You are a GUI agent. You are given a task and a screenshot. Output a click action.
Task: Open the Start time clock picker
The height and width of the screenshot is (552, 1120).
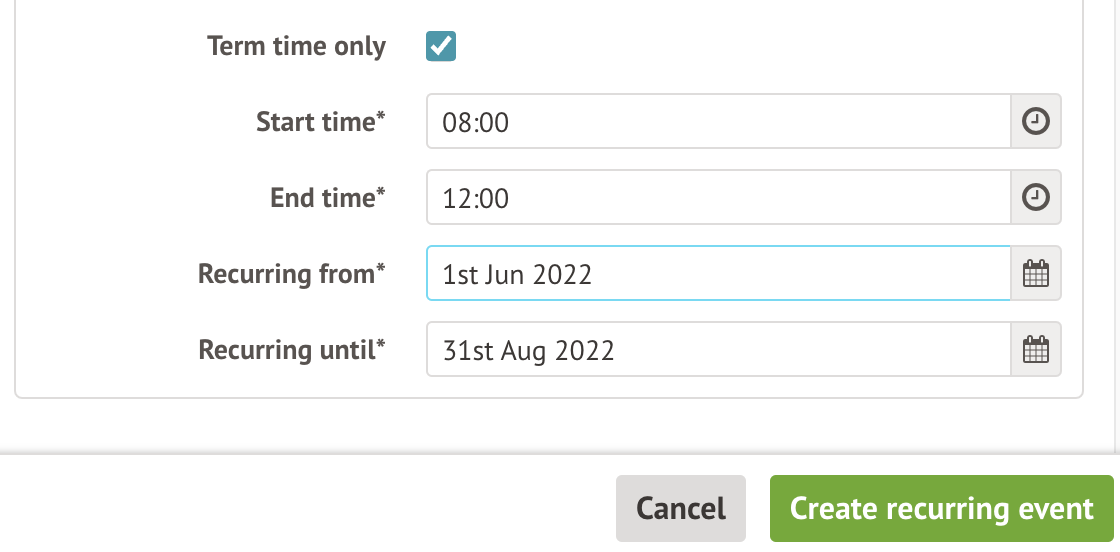[1036, 122]
